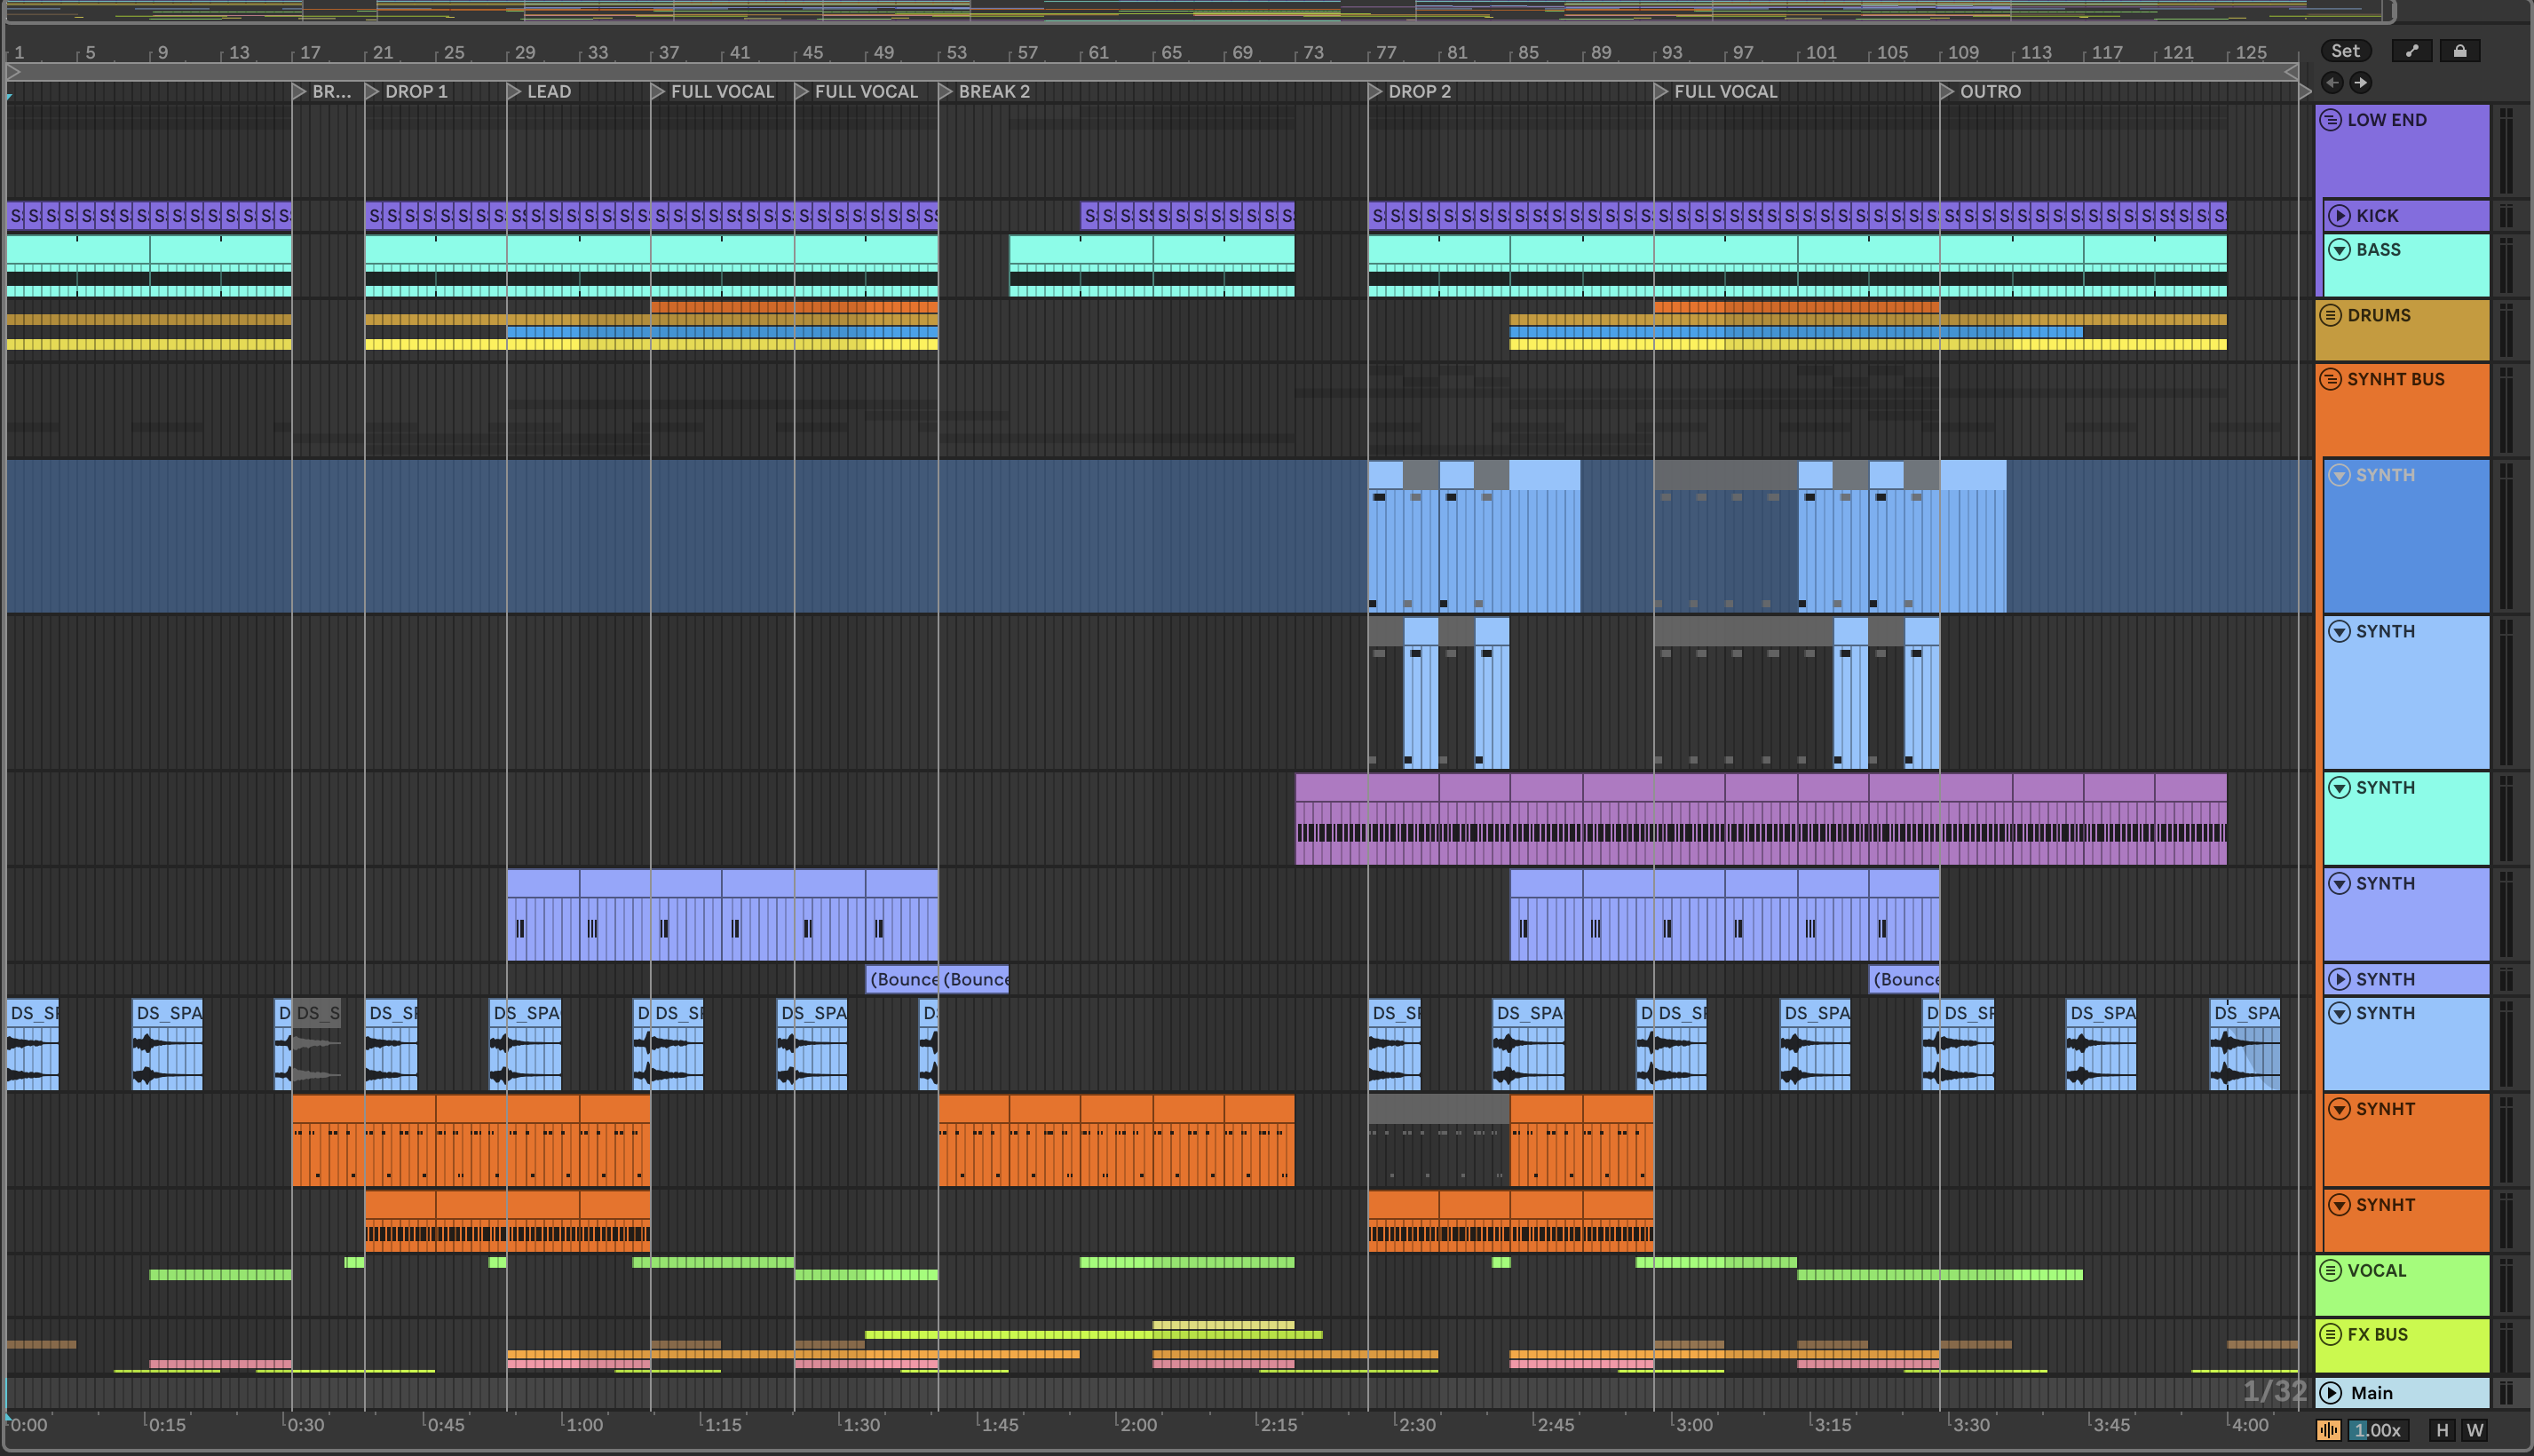Viewport: 2534px width, 1456px height.
Task: Toggle the lock envelopes button
Action: (x=2460, y=51)
